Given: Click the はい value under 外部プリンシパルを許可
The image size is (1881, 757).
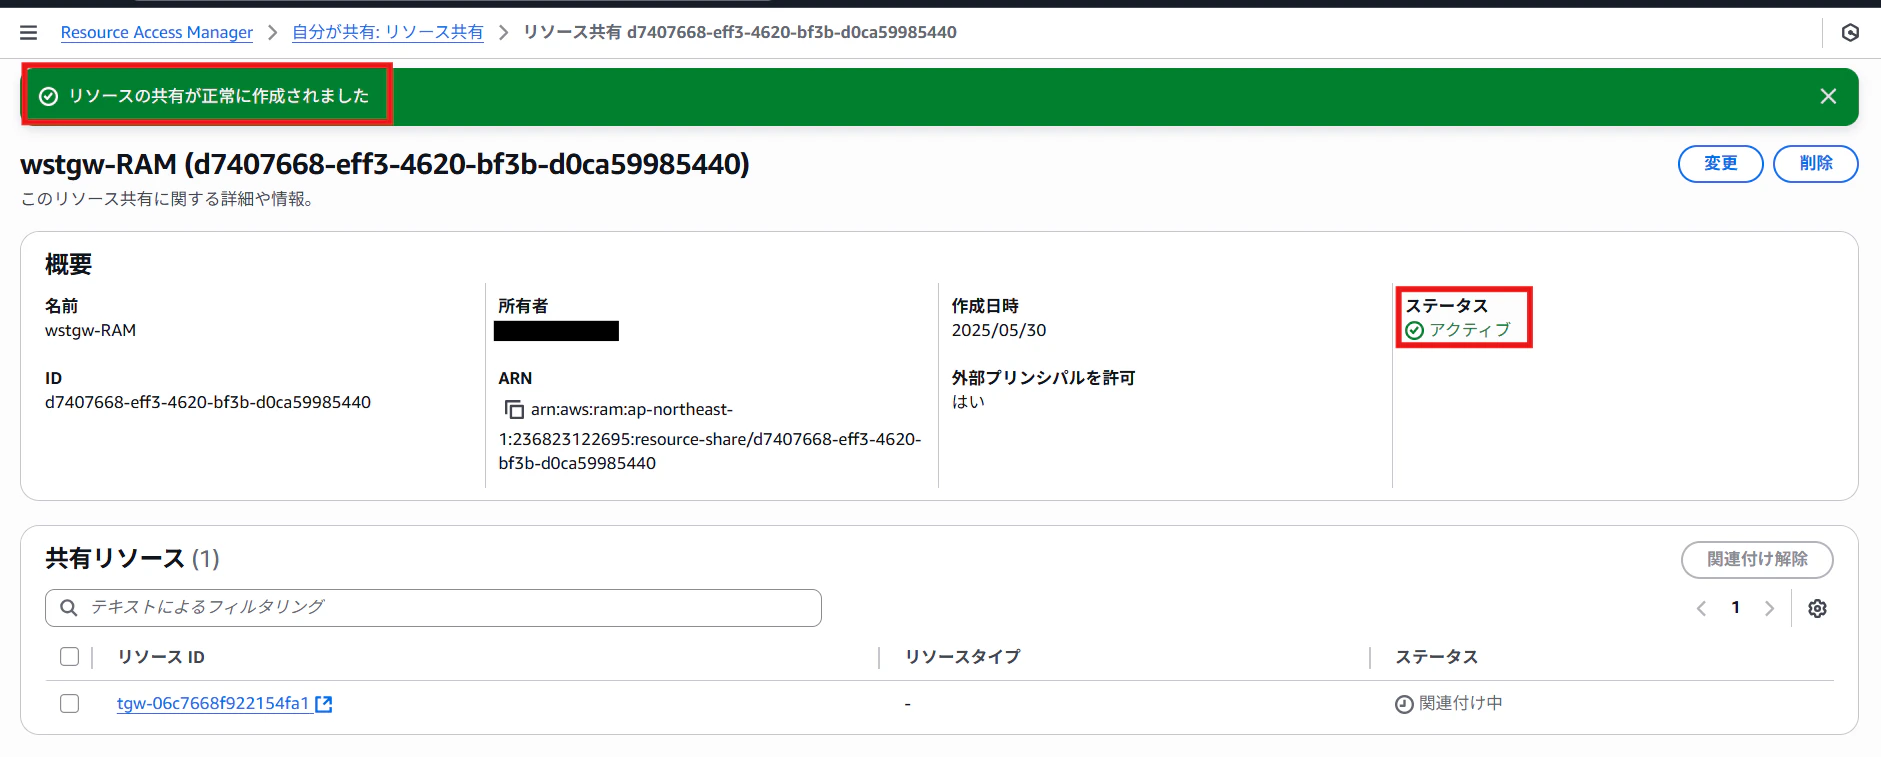Looking at the screenshot, I should [x=968, y=402].
